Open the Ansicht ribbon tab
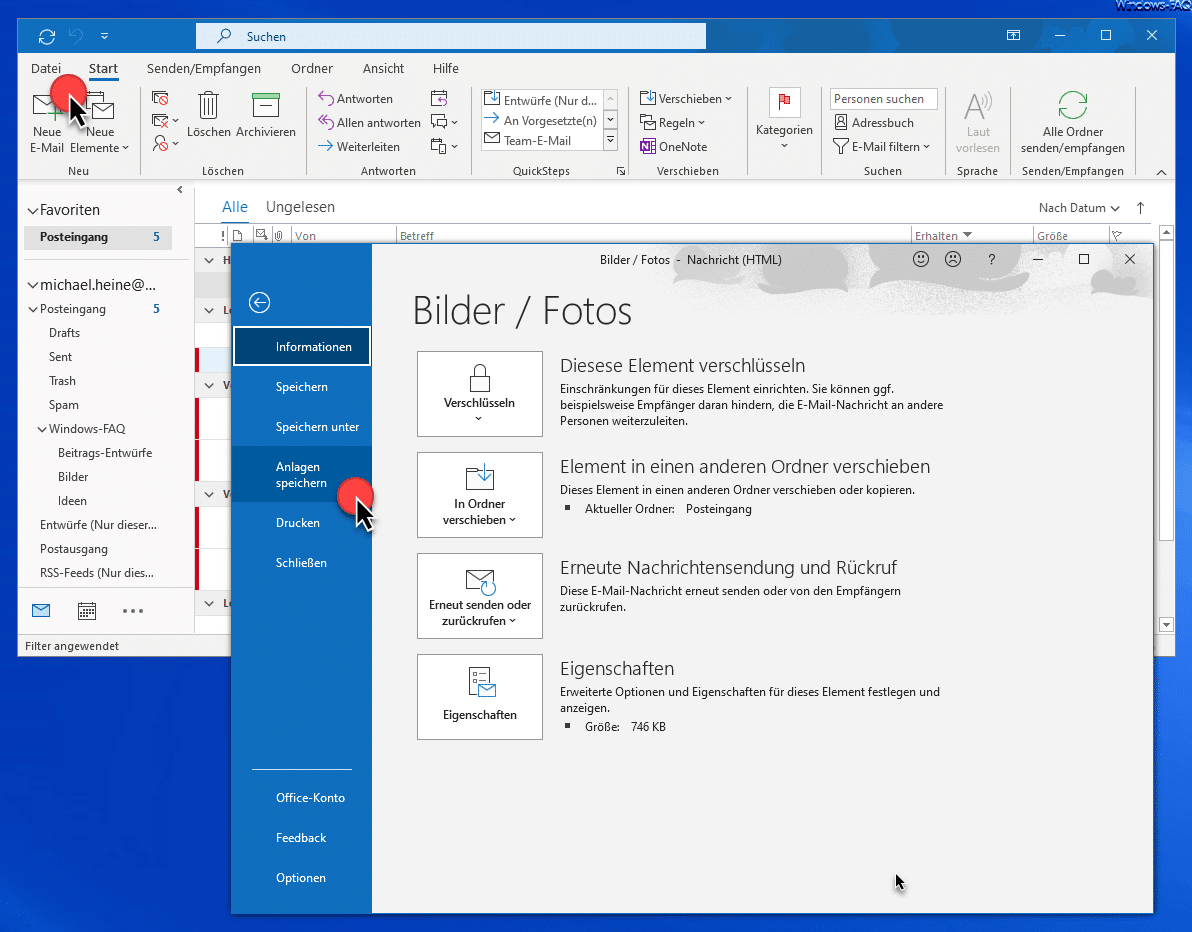 click(x=383, y=68)
